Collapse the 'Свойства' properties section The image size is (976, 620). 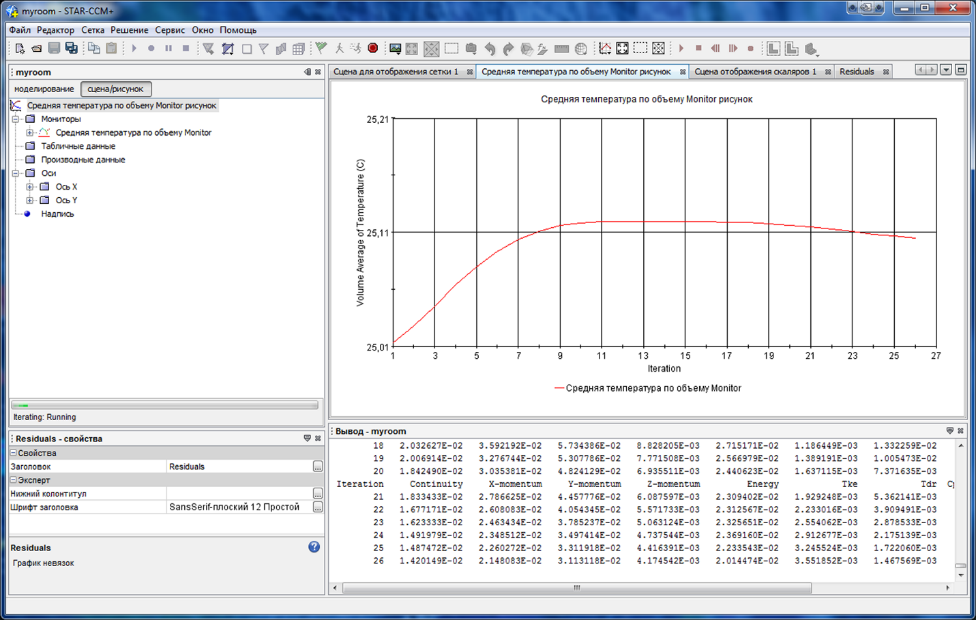[14, 453]
